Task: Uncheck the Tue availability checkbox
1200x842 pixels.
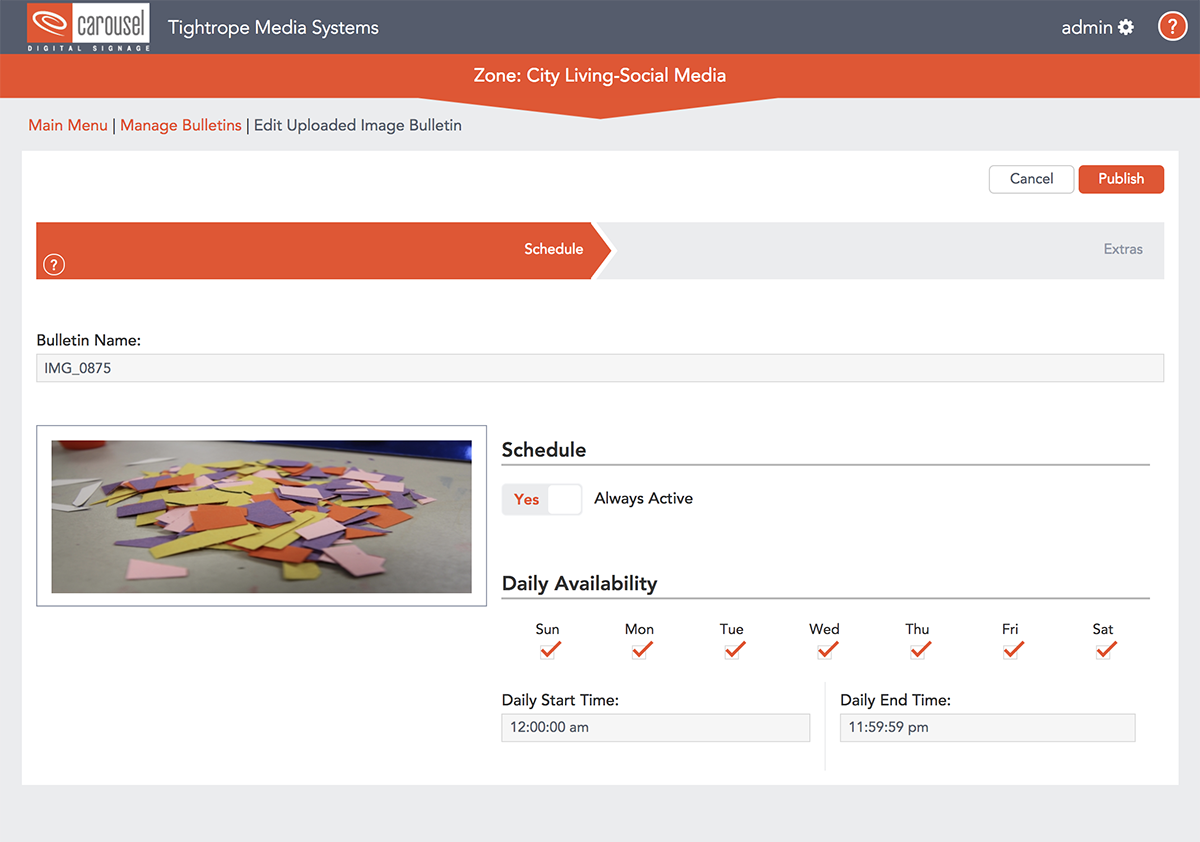Action: [732, 650]
